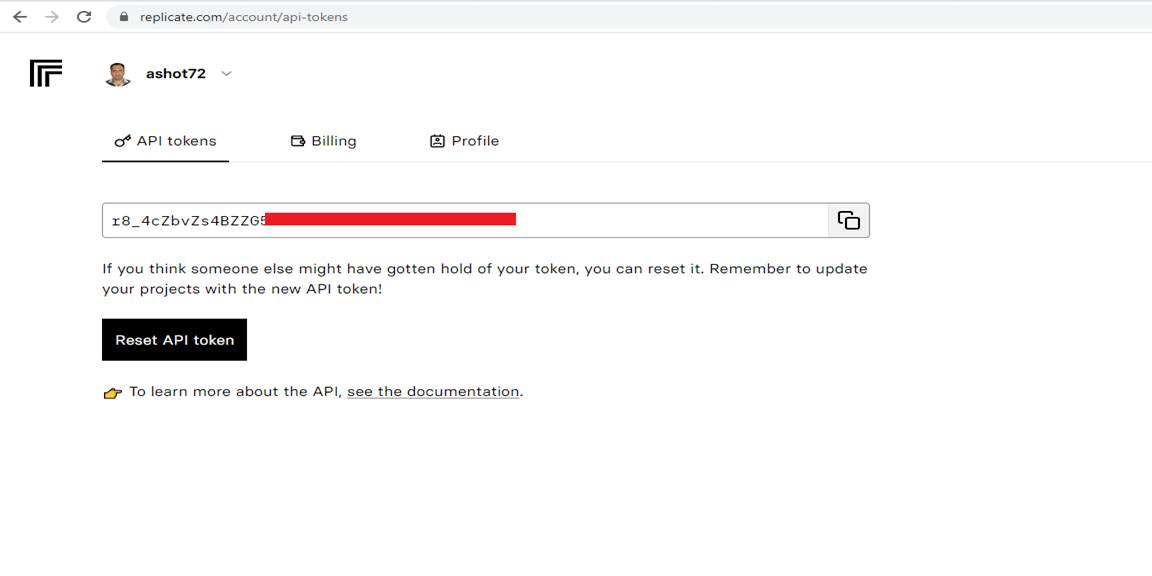This screenshot has width=1152, height=576.
Task: Open the see the documentation link
Action: pyautogui.click(x=433, y=392)
